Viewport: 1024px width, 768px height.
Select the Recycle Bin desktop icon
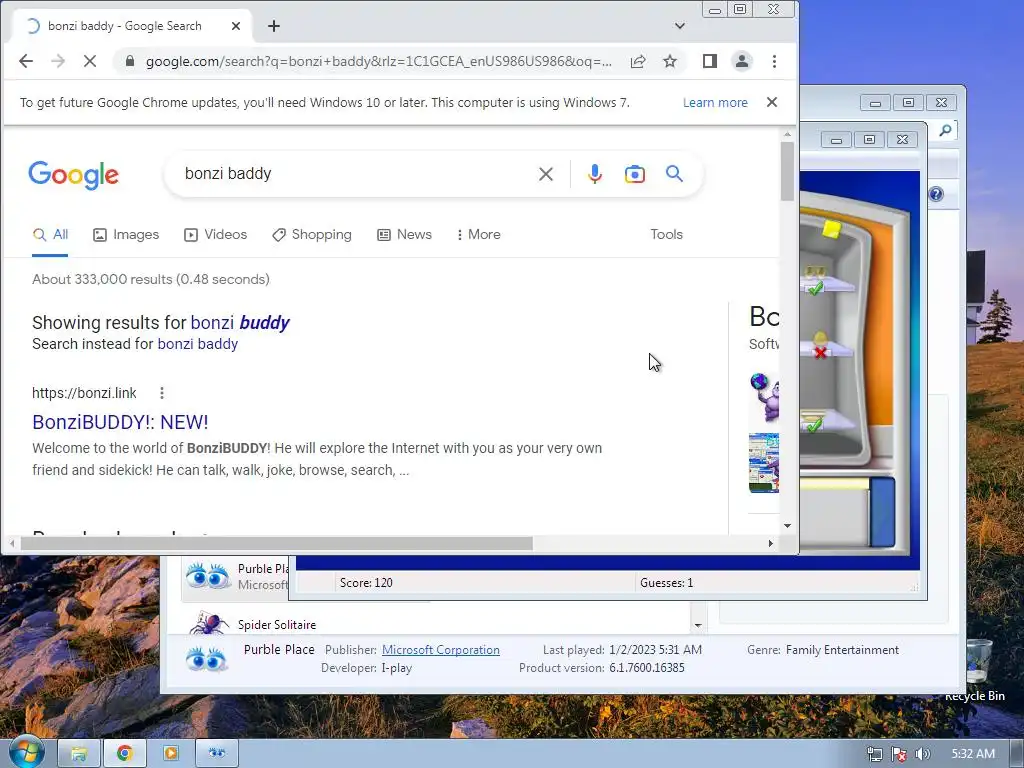point(978,671)
